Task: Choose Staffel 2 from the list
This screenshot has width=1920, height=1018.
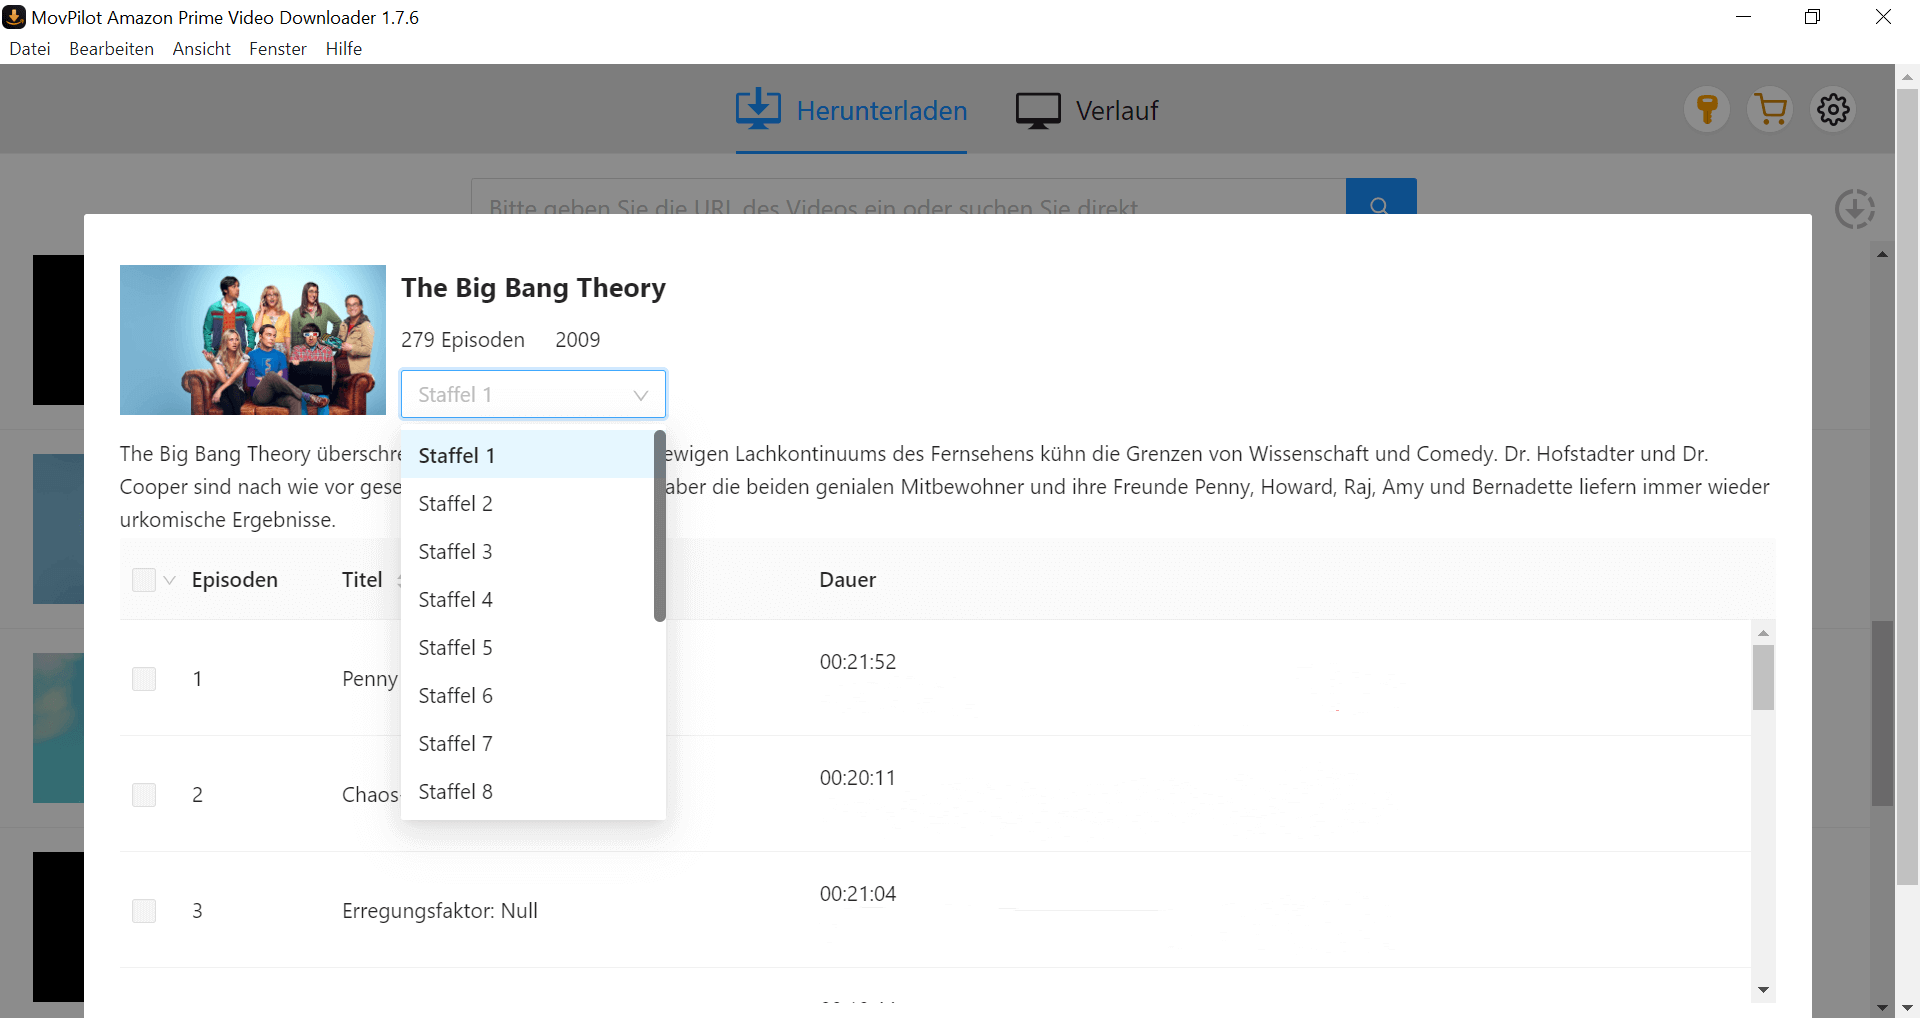Action: [527, 503]
